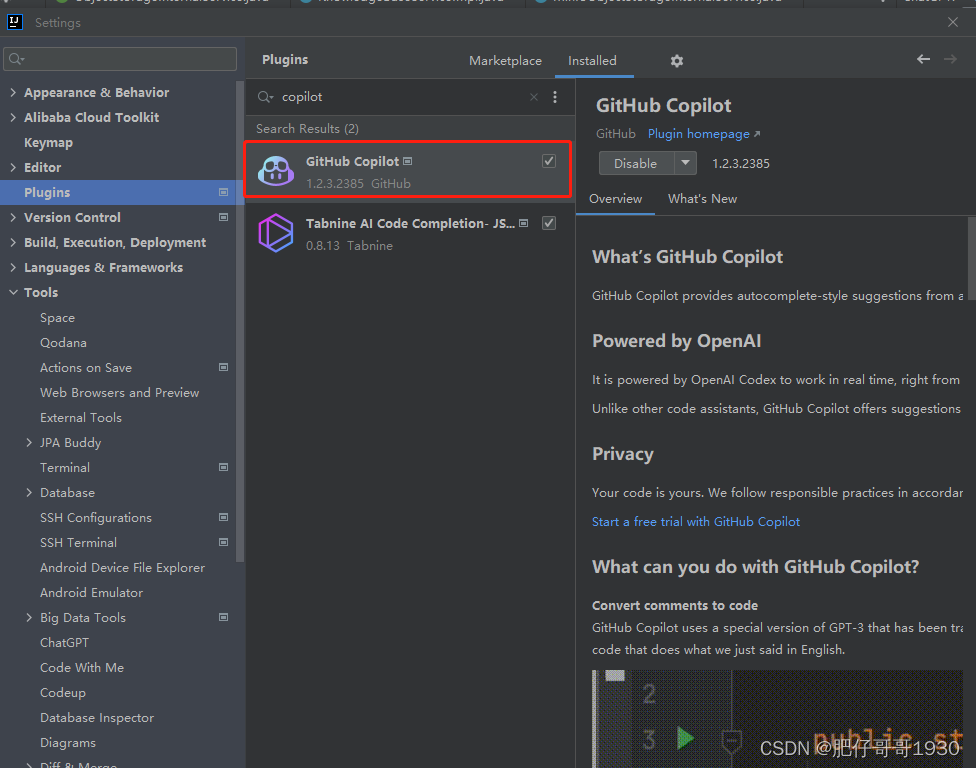Open Android Device File Explorer settings
Viewport: 976px width, 768px height.
[123, 568]
